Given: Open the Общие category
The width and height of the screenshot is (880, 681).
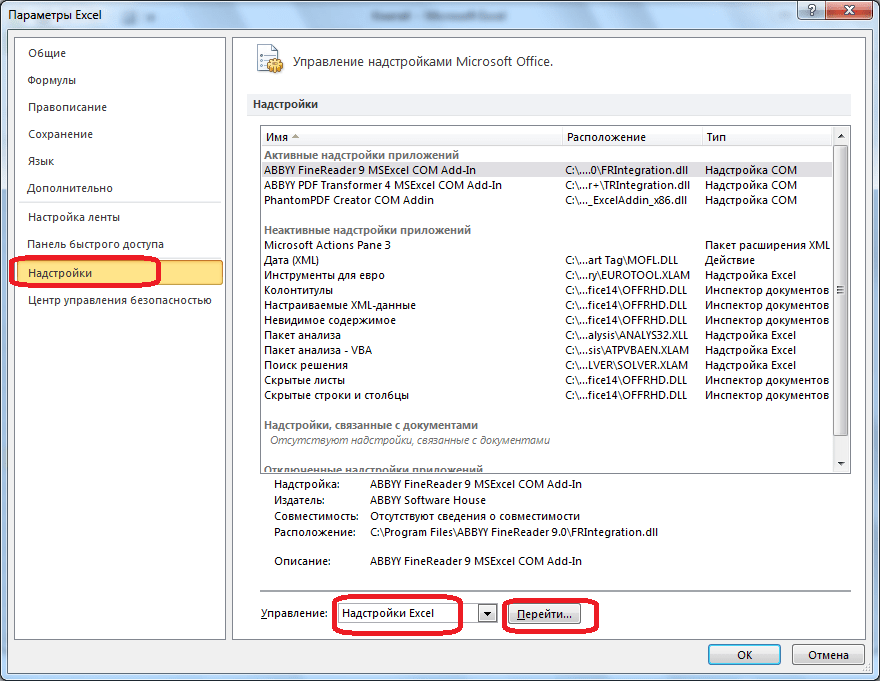Looking at the screenshot, I should click(47, 53).
